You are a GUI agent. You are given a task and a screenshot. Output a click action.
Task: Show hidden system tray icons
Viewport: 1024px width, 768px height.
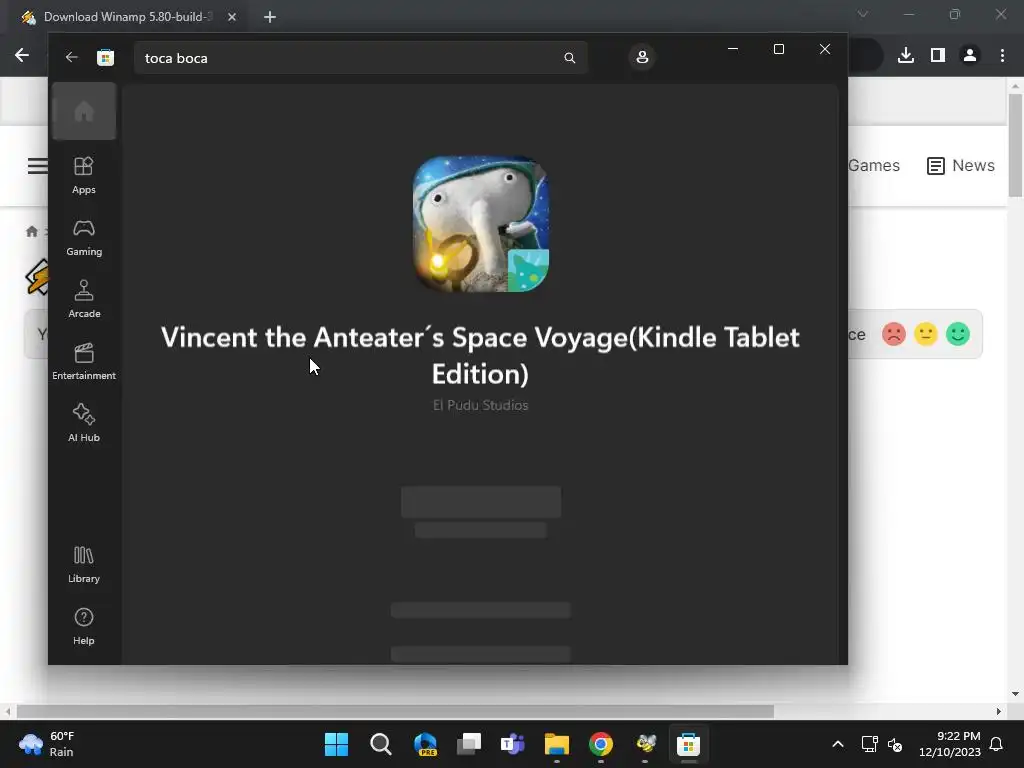coord(838,744)
